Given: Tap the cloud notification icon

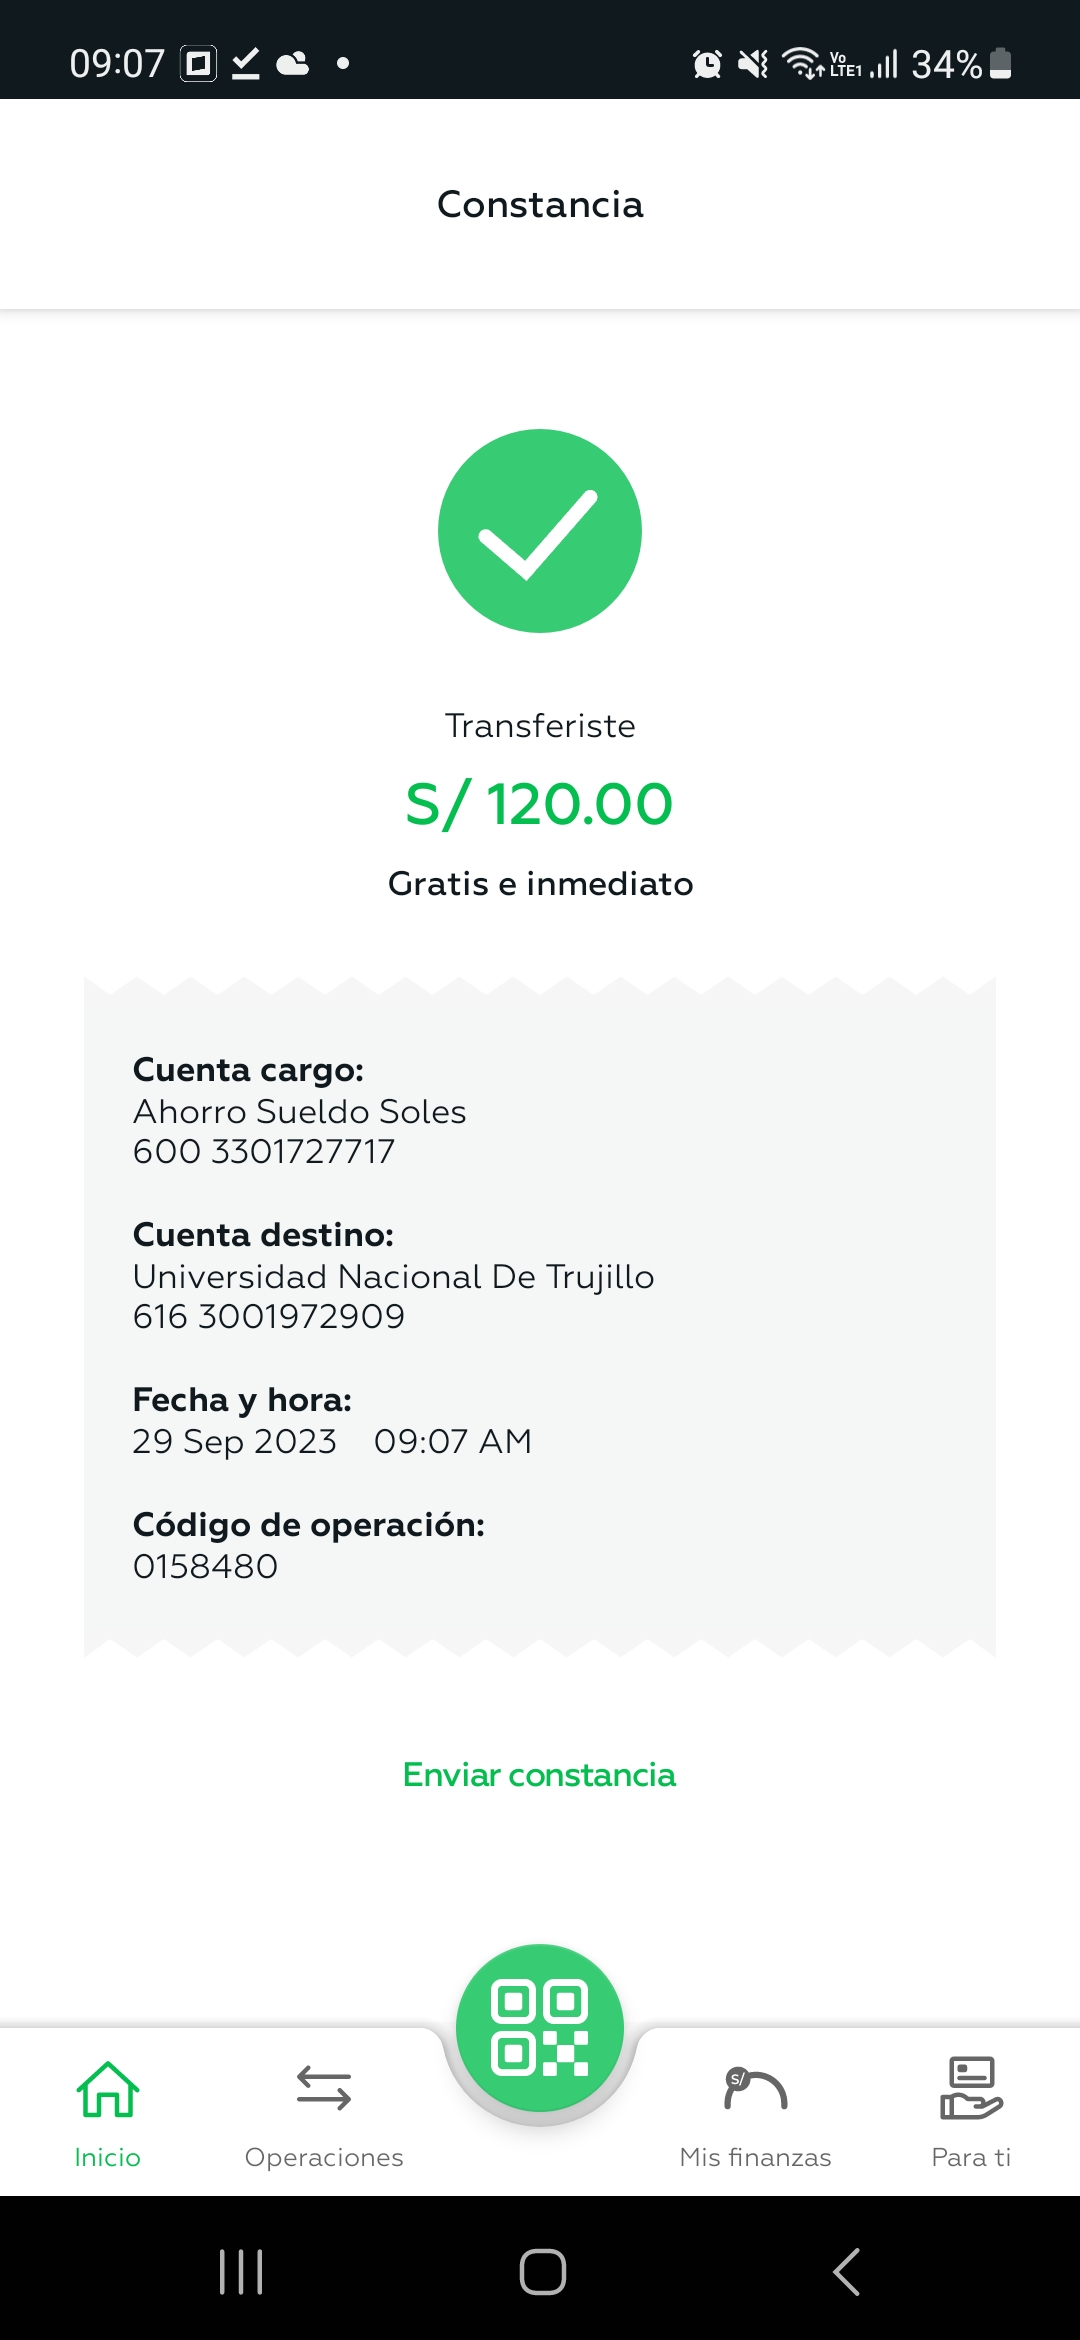Looking at the screenshot, I should [x=292, y=64].
